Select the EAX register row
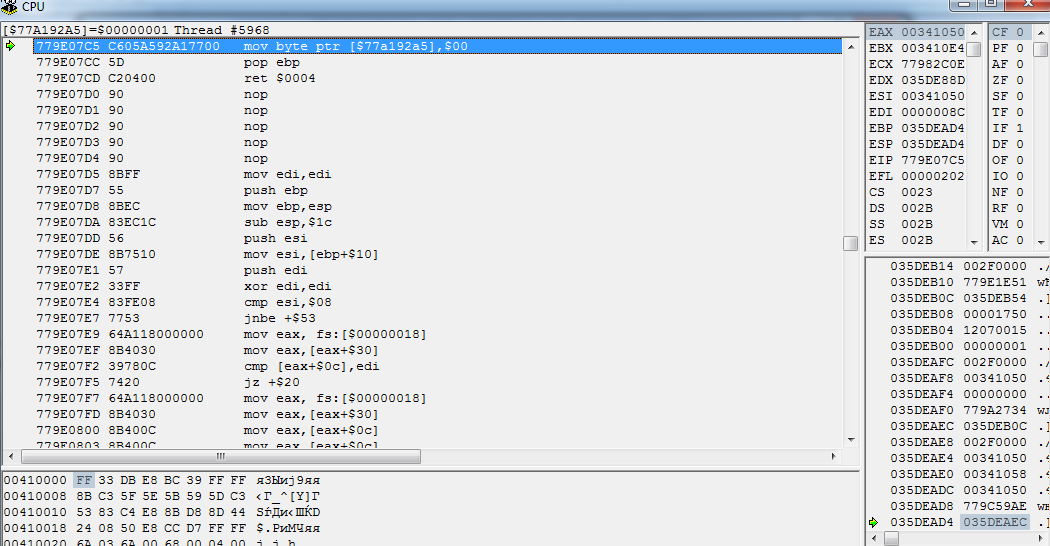 [916, 32]
